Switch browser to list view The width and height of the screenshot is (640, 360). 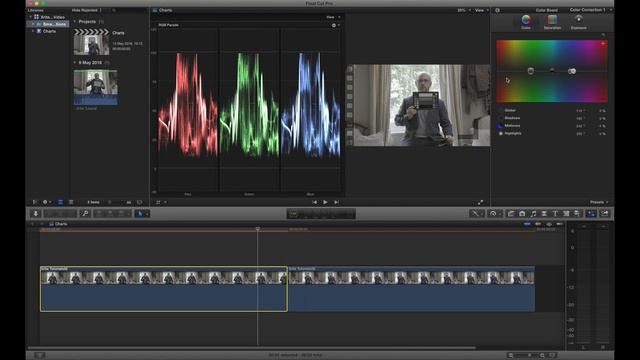coord(71,202)
